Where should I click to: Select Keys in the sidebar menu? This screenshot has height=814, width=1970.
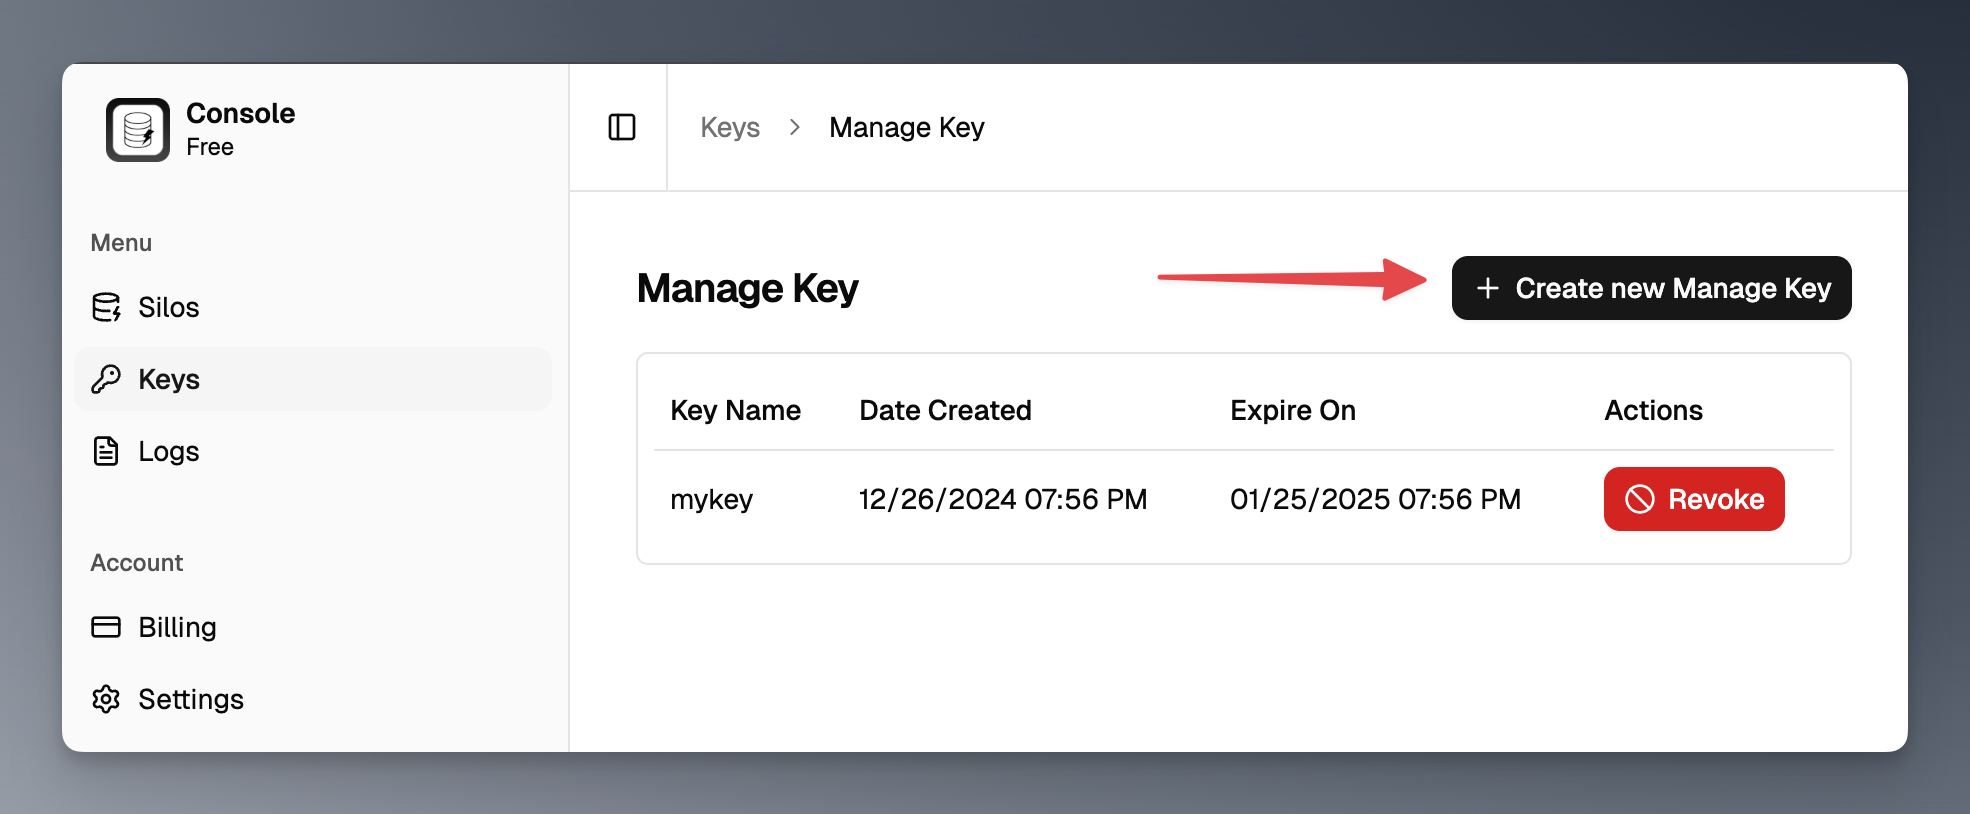[x=312, y=379]
